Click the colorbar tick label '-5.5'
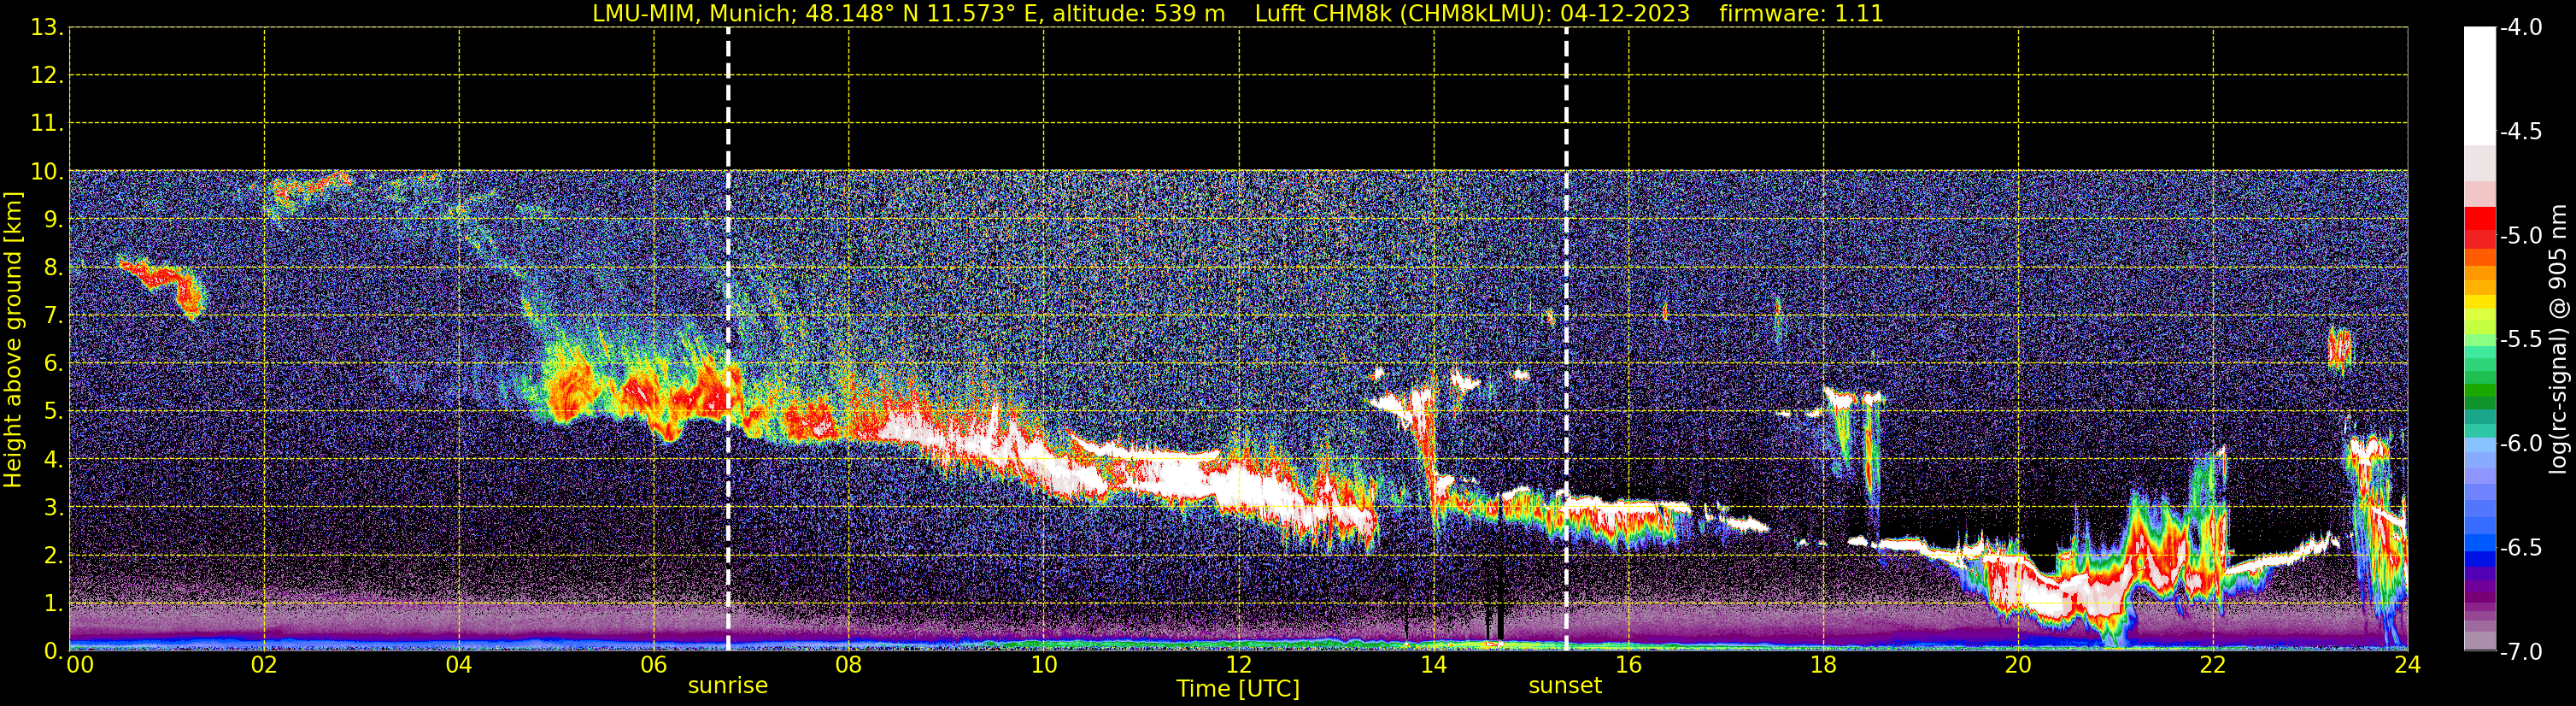Image resolution: width=2576 pixels, height=706 pixels. coord(2520,340)
